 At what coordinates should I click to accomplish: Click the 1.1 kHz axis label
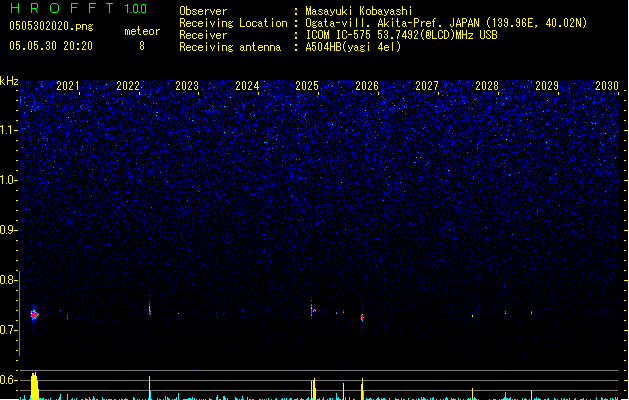click(8, 130)
